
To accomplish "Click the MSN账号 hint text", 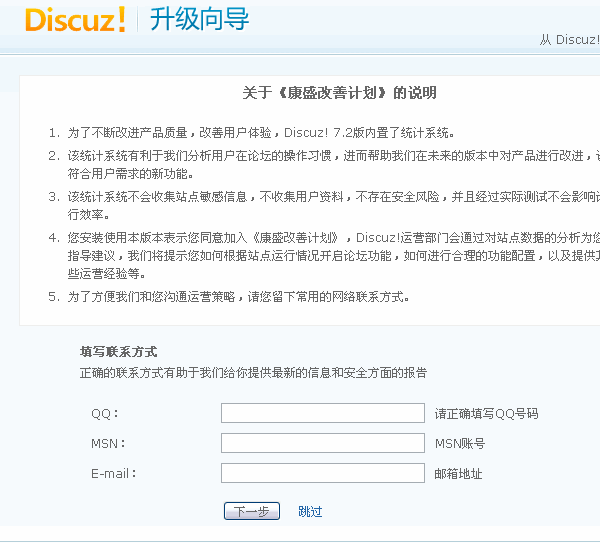I will [x=460, y=444].
